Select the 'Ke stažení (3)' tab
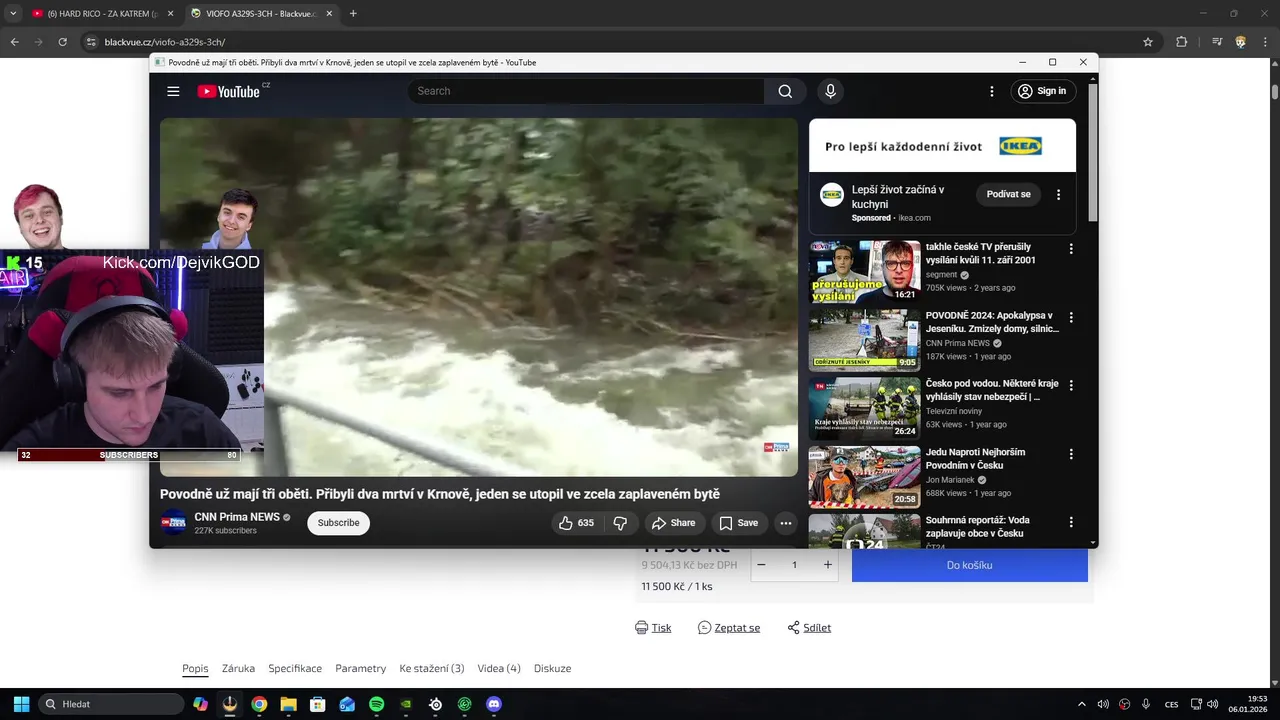1280x720 pixels. 432,669
